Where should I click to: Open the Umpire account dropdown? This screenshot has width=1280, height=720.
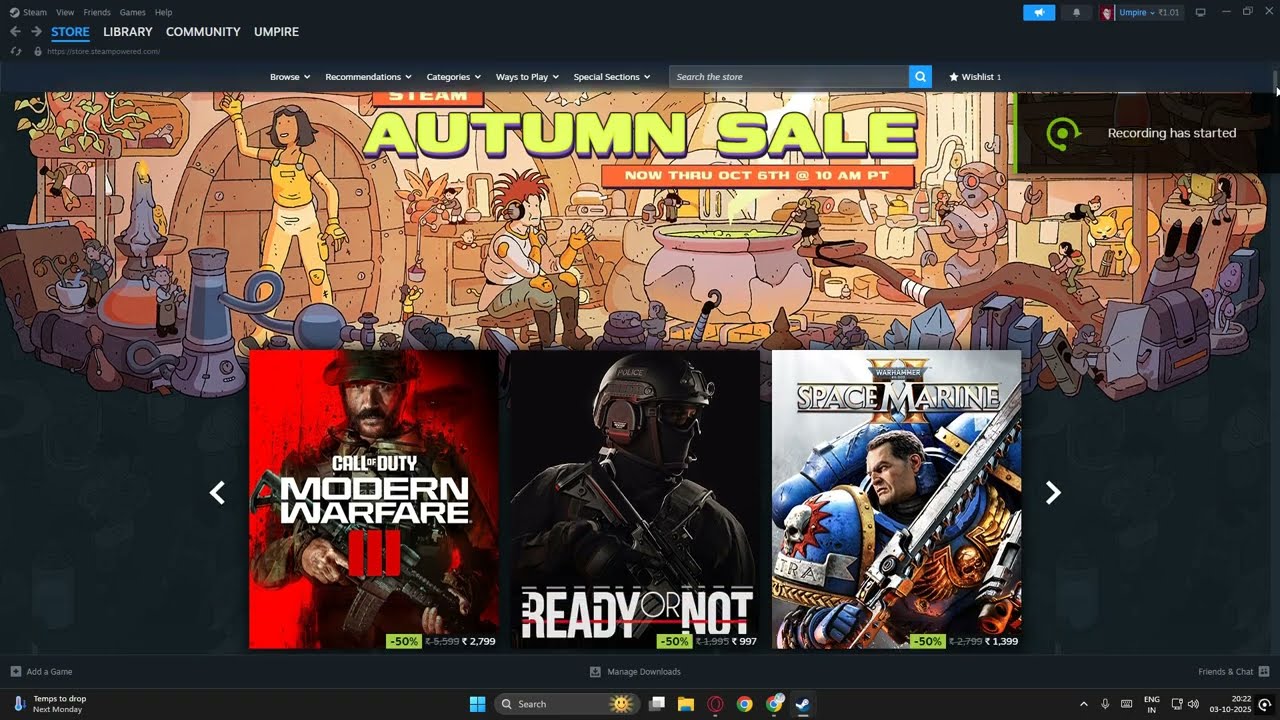pyautogui.click(x=1136, y=12)
